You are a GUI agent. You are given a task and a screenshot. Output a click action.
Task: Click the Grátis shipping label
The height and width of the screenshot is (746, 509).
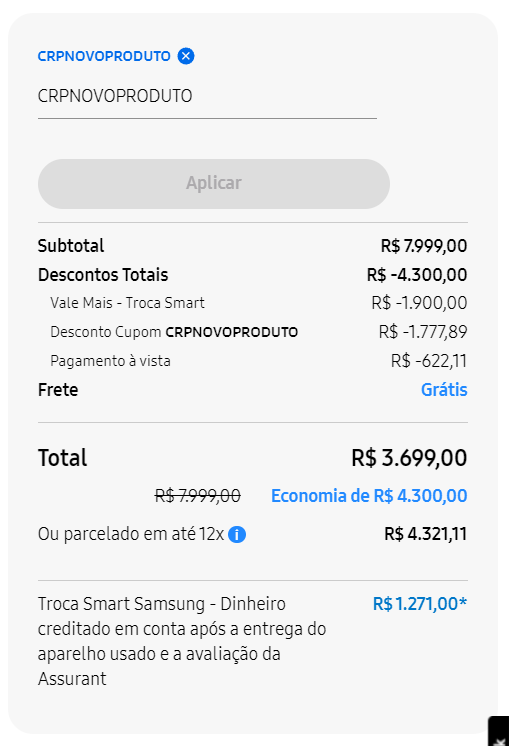point(444,390)
